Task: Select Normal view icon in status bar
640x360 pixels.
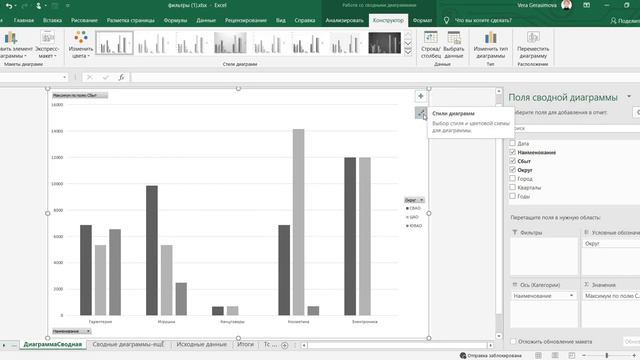Action: 538,356
